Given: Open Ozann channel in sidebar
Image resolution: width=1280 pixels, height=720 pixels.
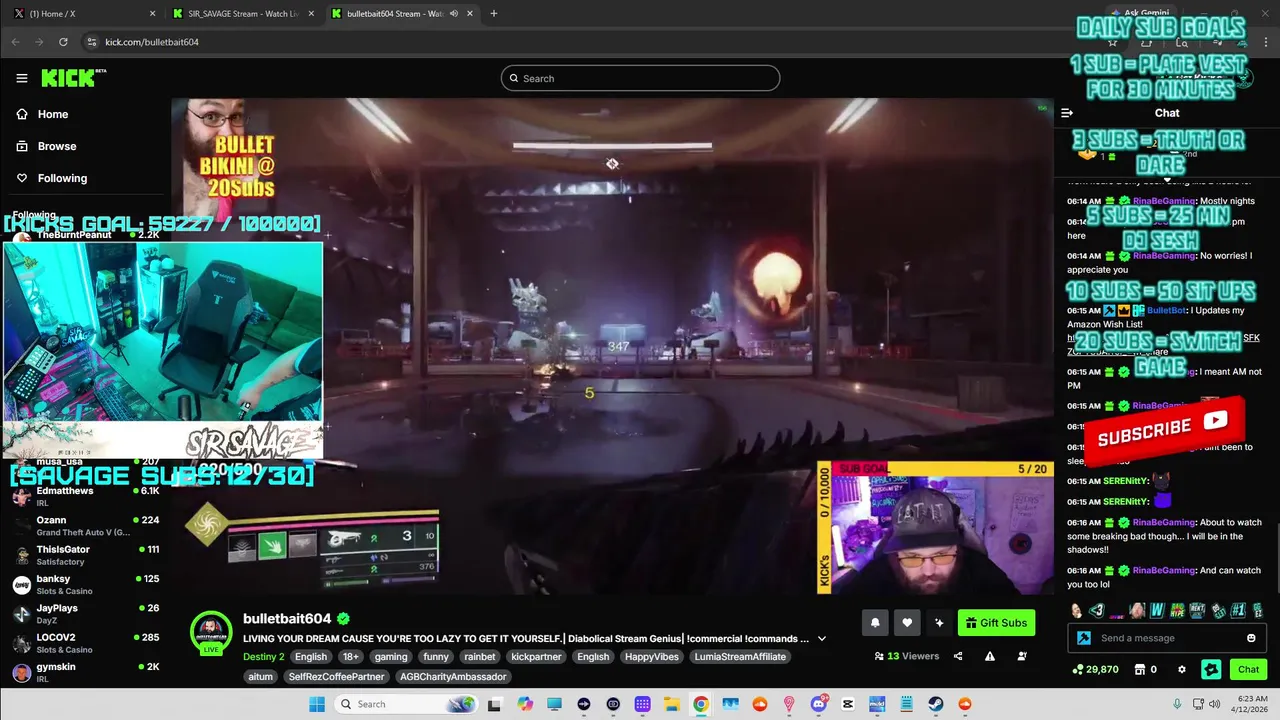Looking at the screenshot, I should pos(85,525).
